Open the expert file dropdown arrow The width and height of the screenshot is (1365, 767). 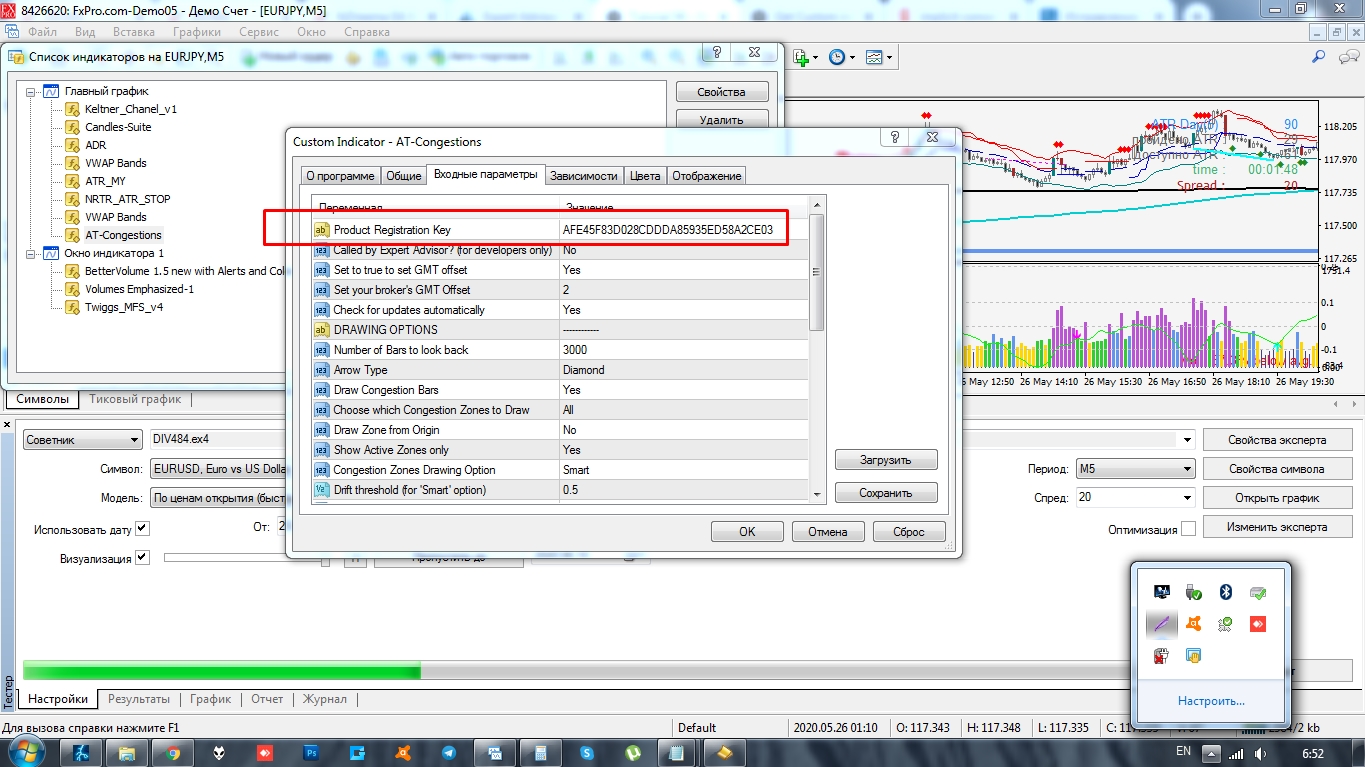click(1187, 440)
